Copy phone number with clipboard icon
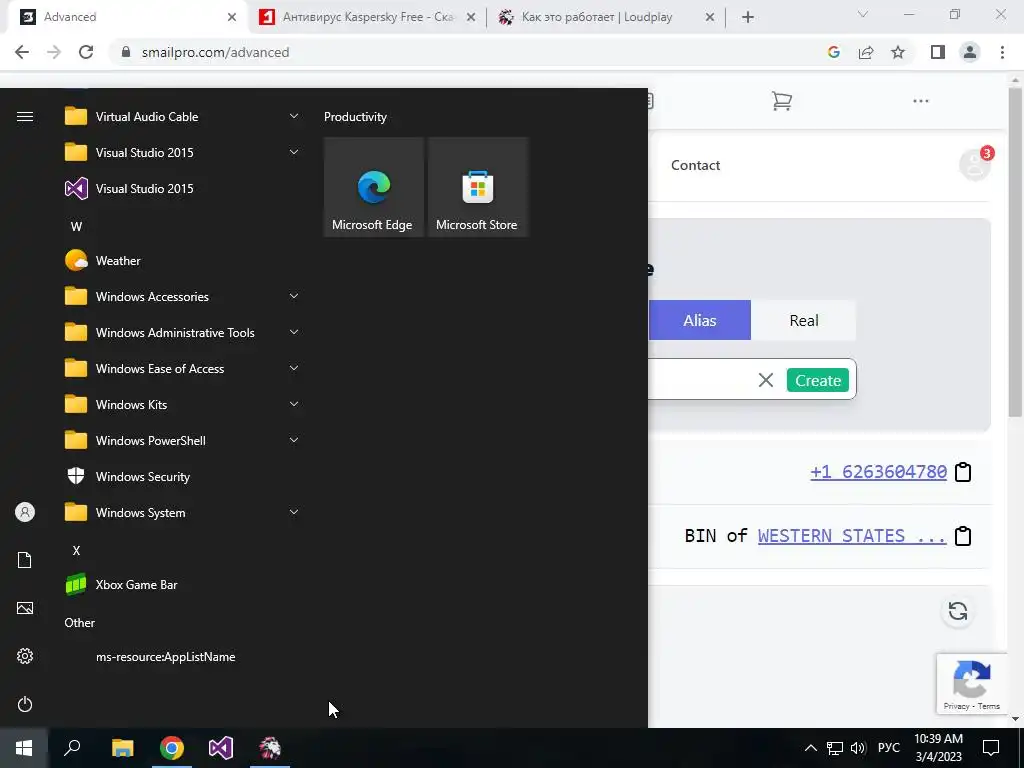The height and width of the screenshot is (768, 1024). pyautogui.click(x=963, y=472)
